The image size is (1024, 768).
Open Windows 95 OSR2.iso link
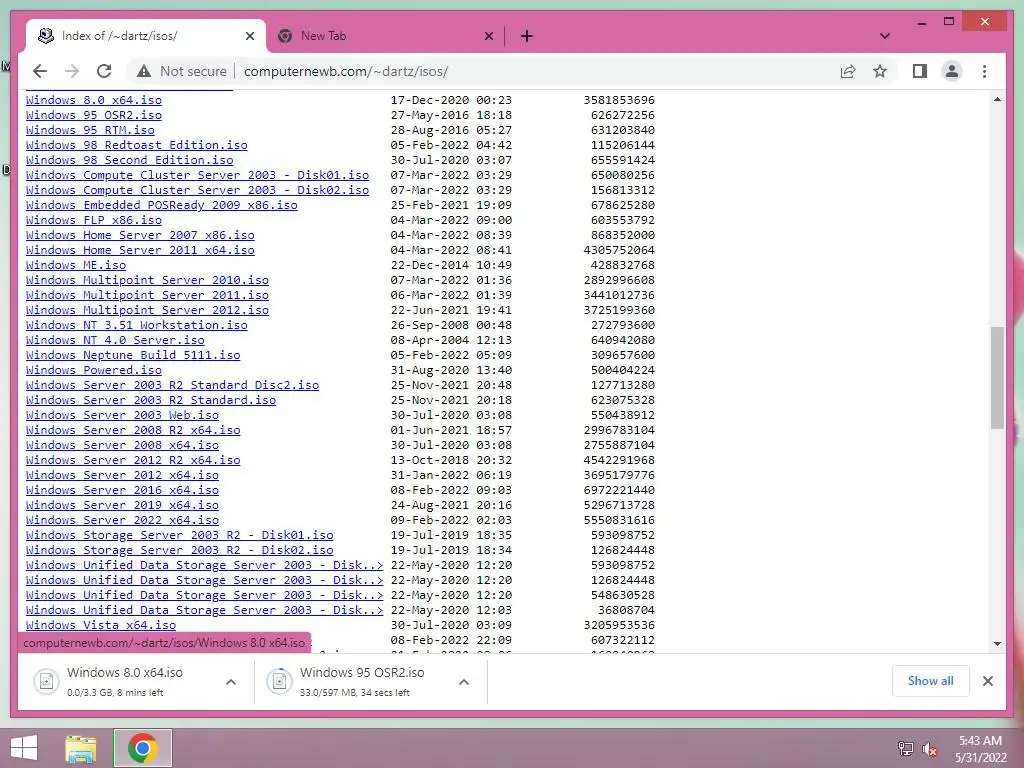pos(94,115)
